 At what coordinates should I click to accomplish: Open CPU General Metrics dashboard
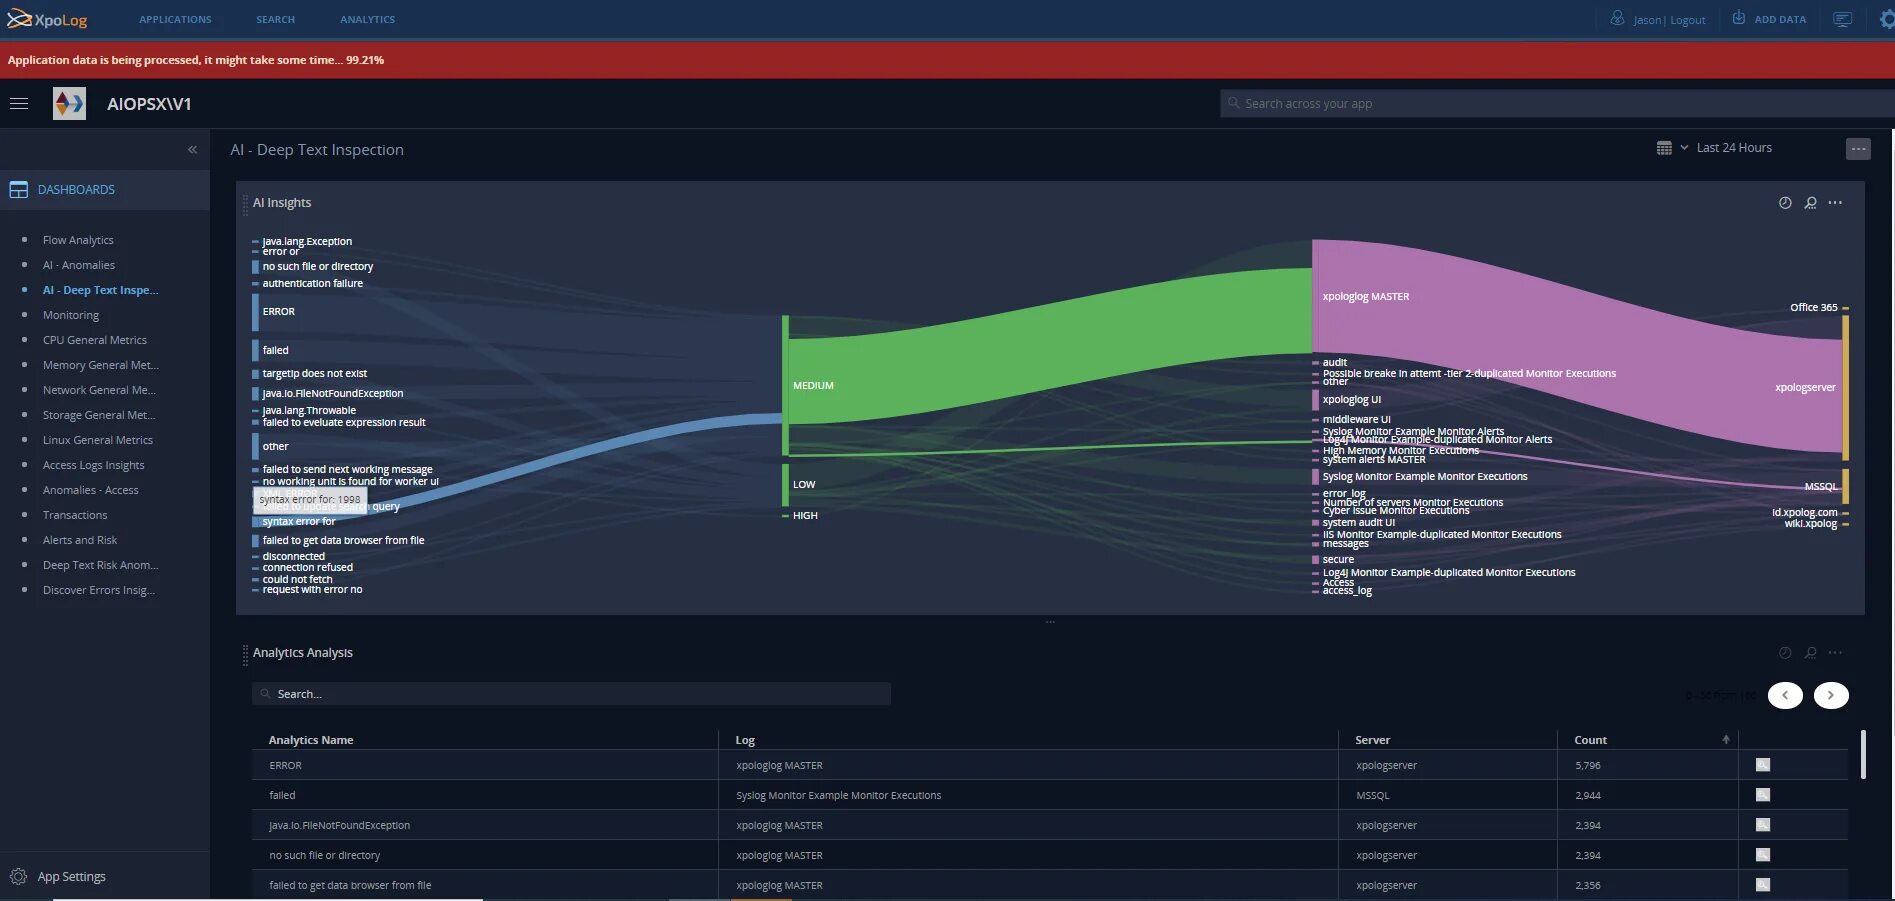[x=95, y=340]
